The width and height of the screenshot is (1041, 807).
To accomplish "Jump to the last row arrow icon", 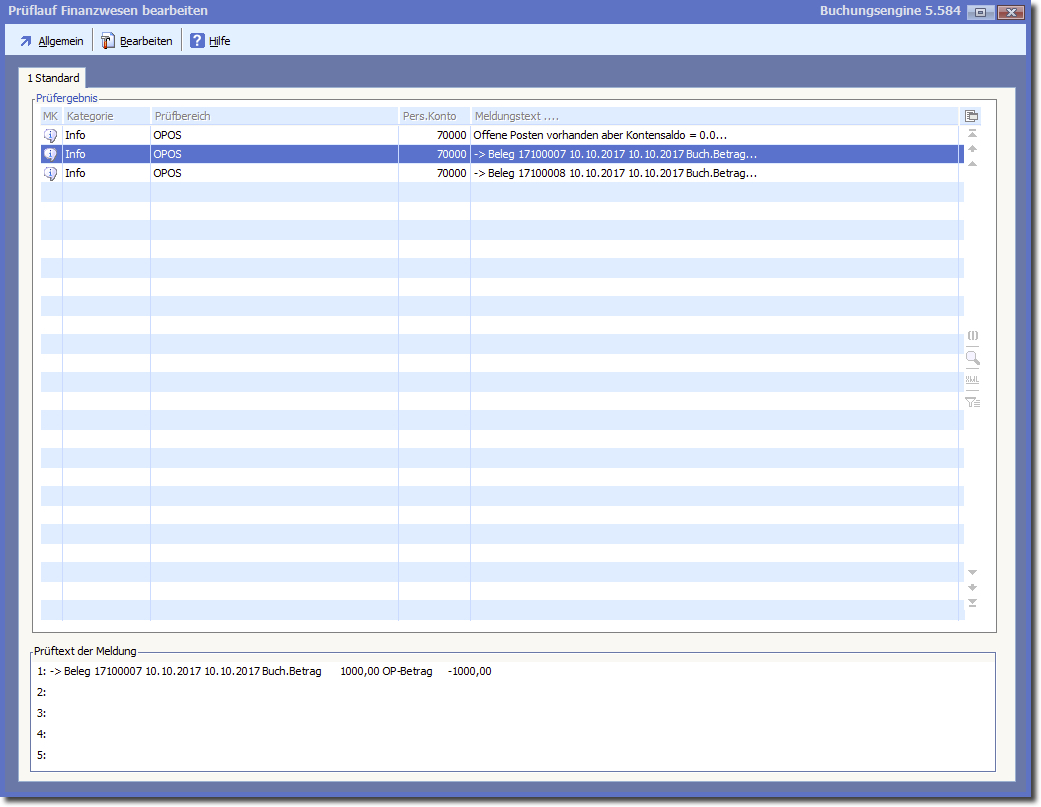I will (x=972, y=603).
